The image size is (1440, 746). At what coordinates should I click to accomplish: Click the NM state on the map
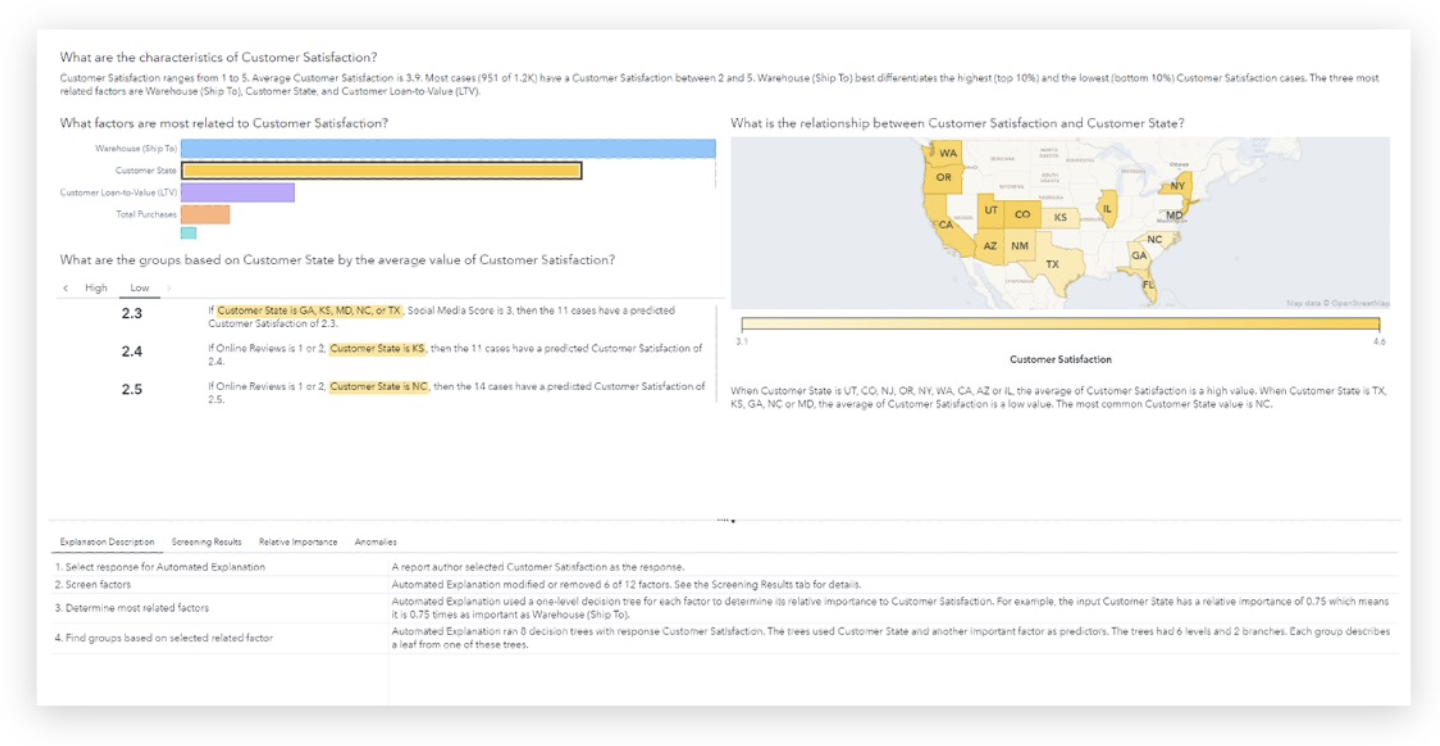click(1019, 246)
